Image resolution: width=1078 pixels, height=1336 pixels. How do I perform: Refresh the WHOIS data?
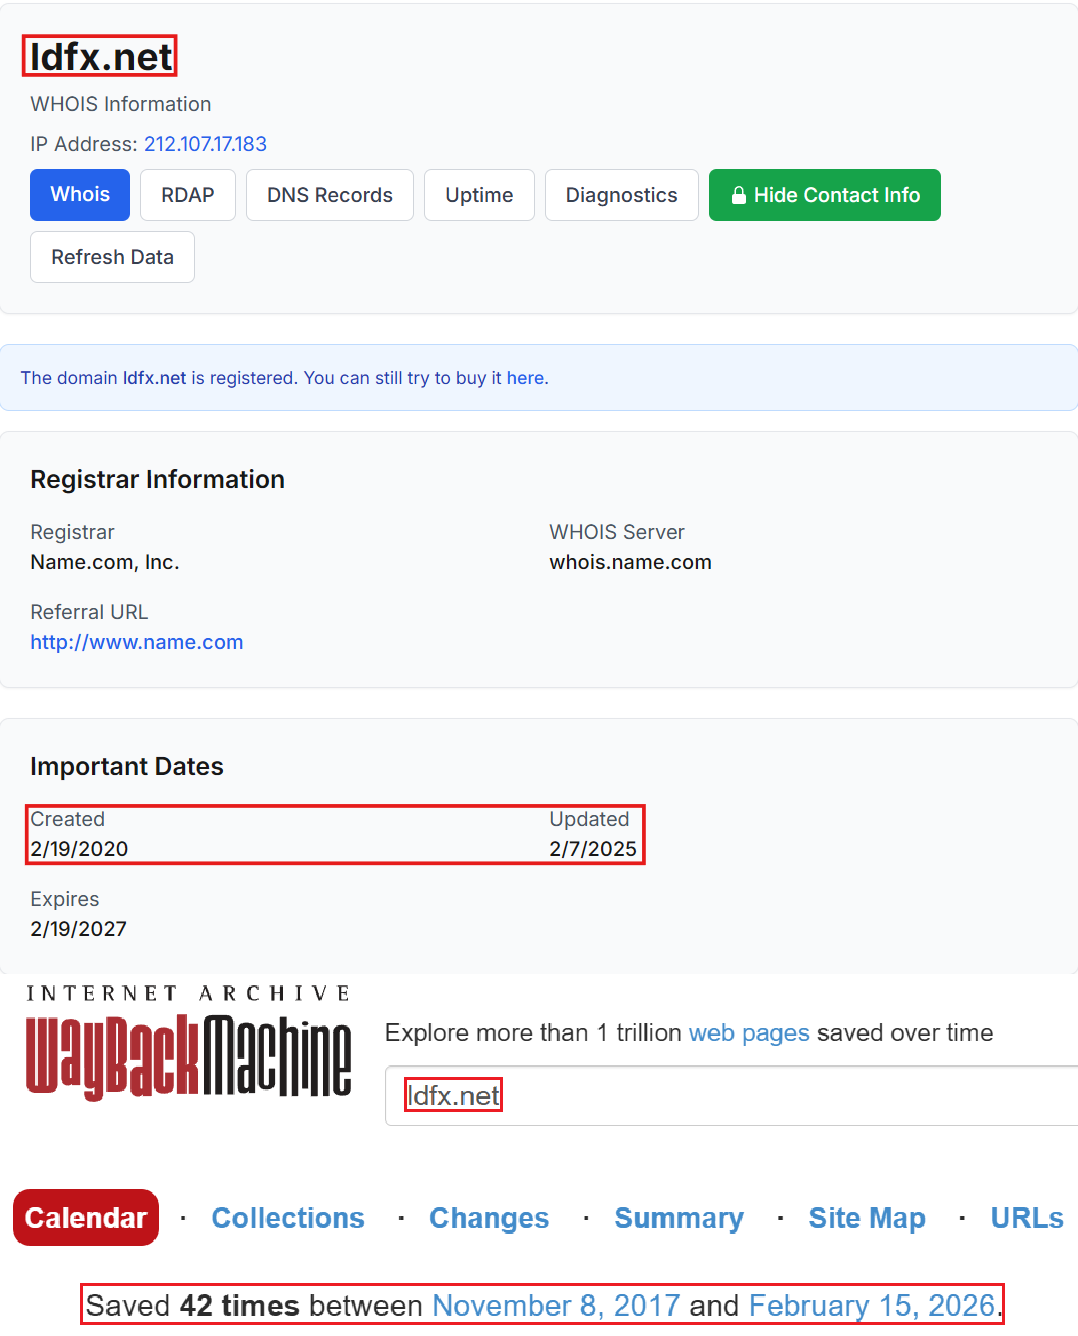(x=112, y=257)
